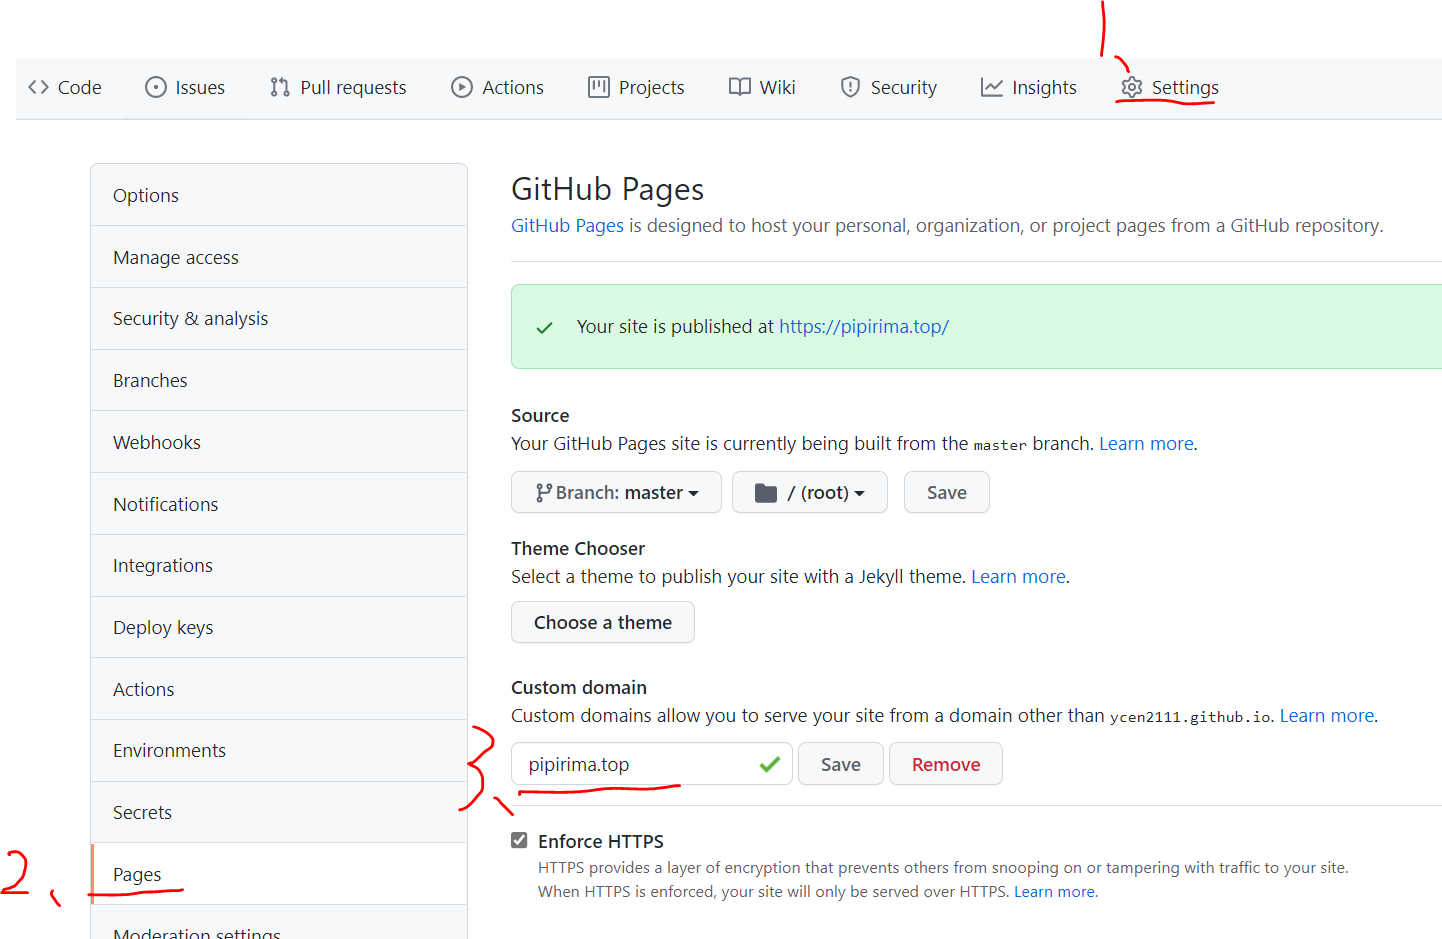Go to Pull requests tab
1442x939 pixels.
click(x=338, y=88)
